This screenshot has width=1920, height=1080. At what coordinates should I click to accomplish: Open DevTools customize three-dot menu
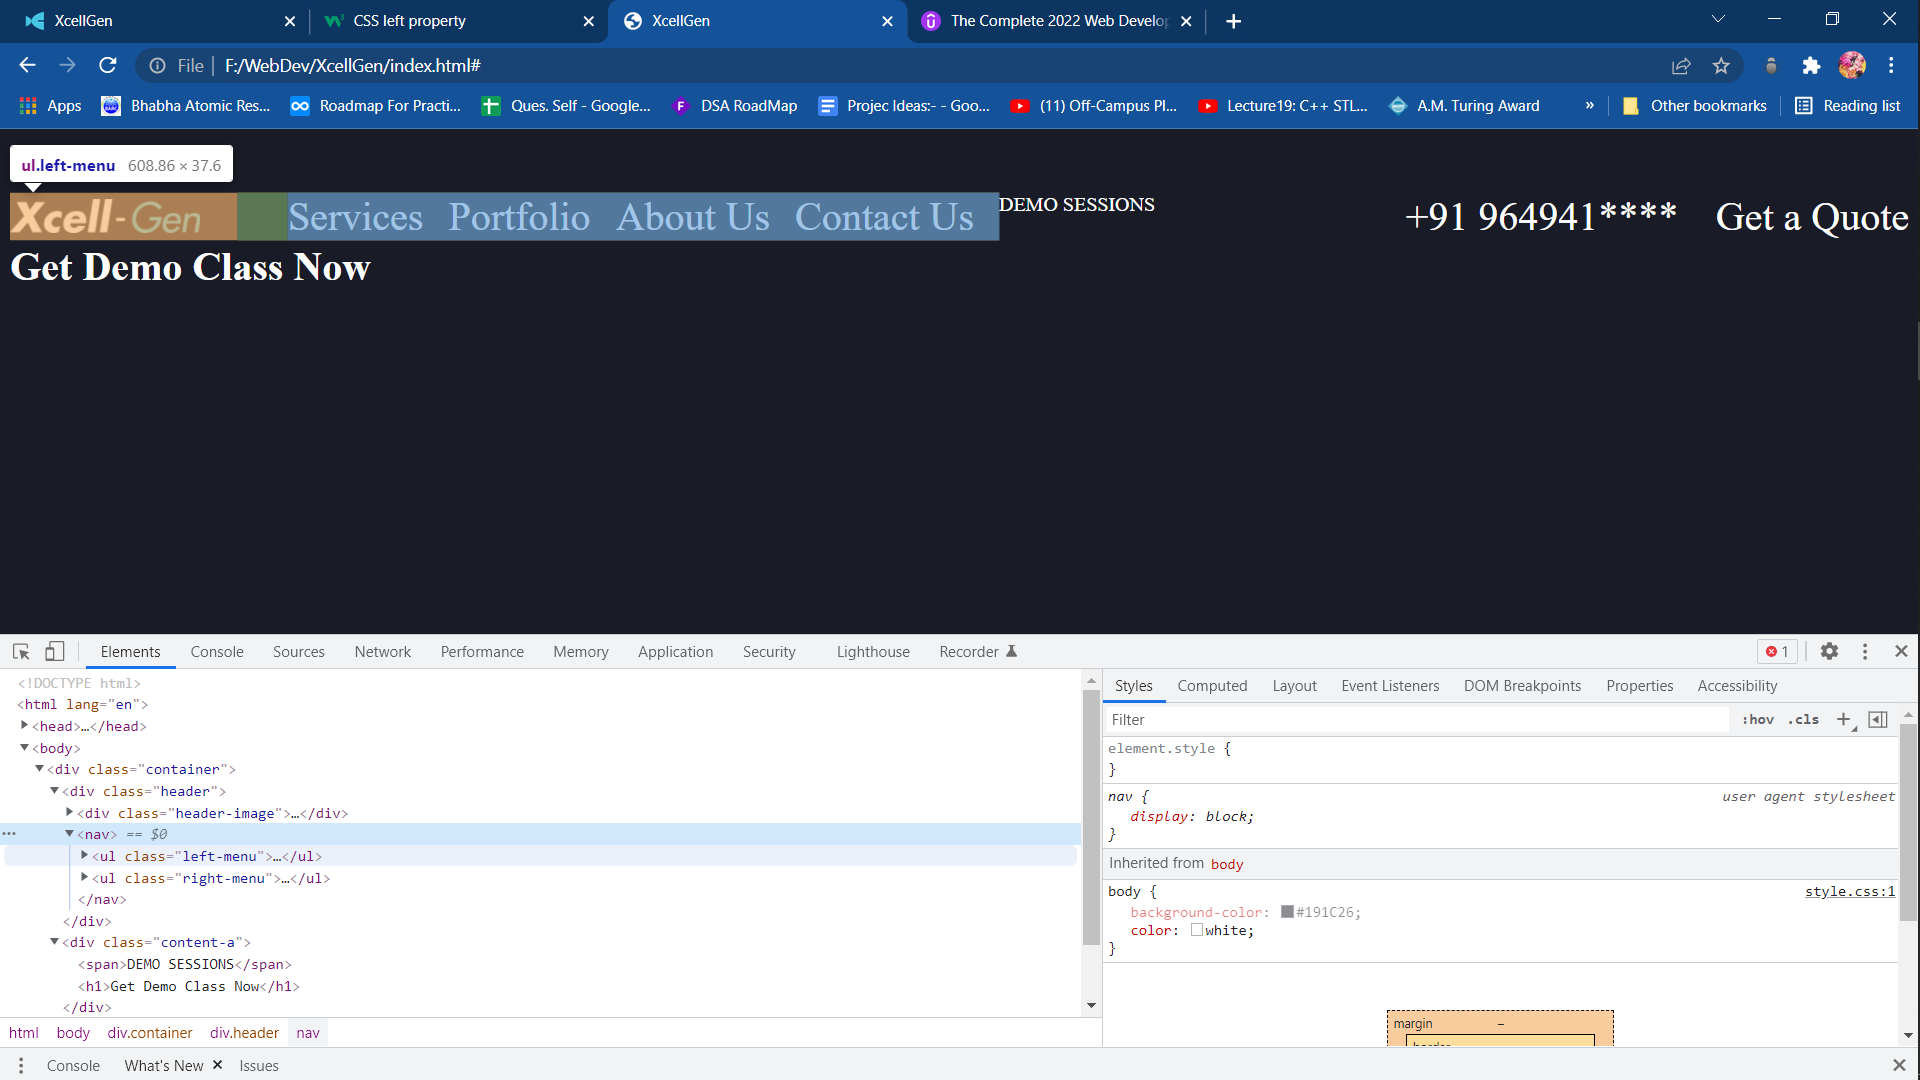pyautogui.click(x=1865, y=651)
